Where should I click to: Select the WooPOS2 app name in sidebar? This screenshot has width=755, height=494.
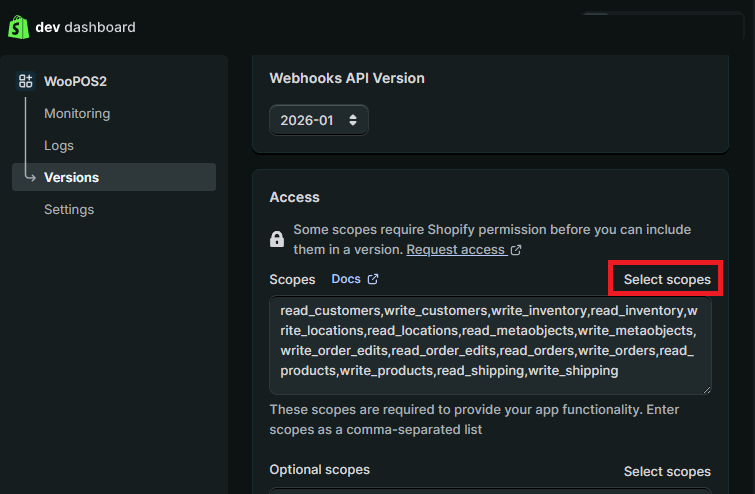pos(76,81)
